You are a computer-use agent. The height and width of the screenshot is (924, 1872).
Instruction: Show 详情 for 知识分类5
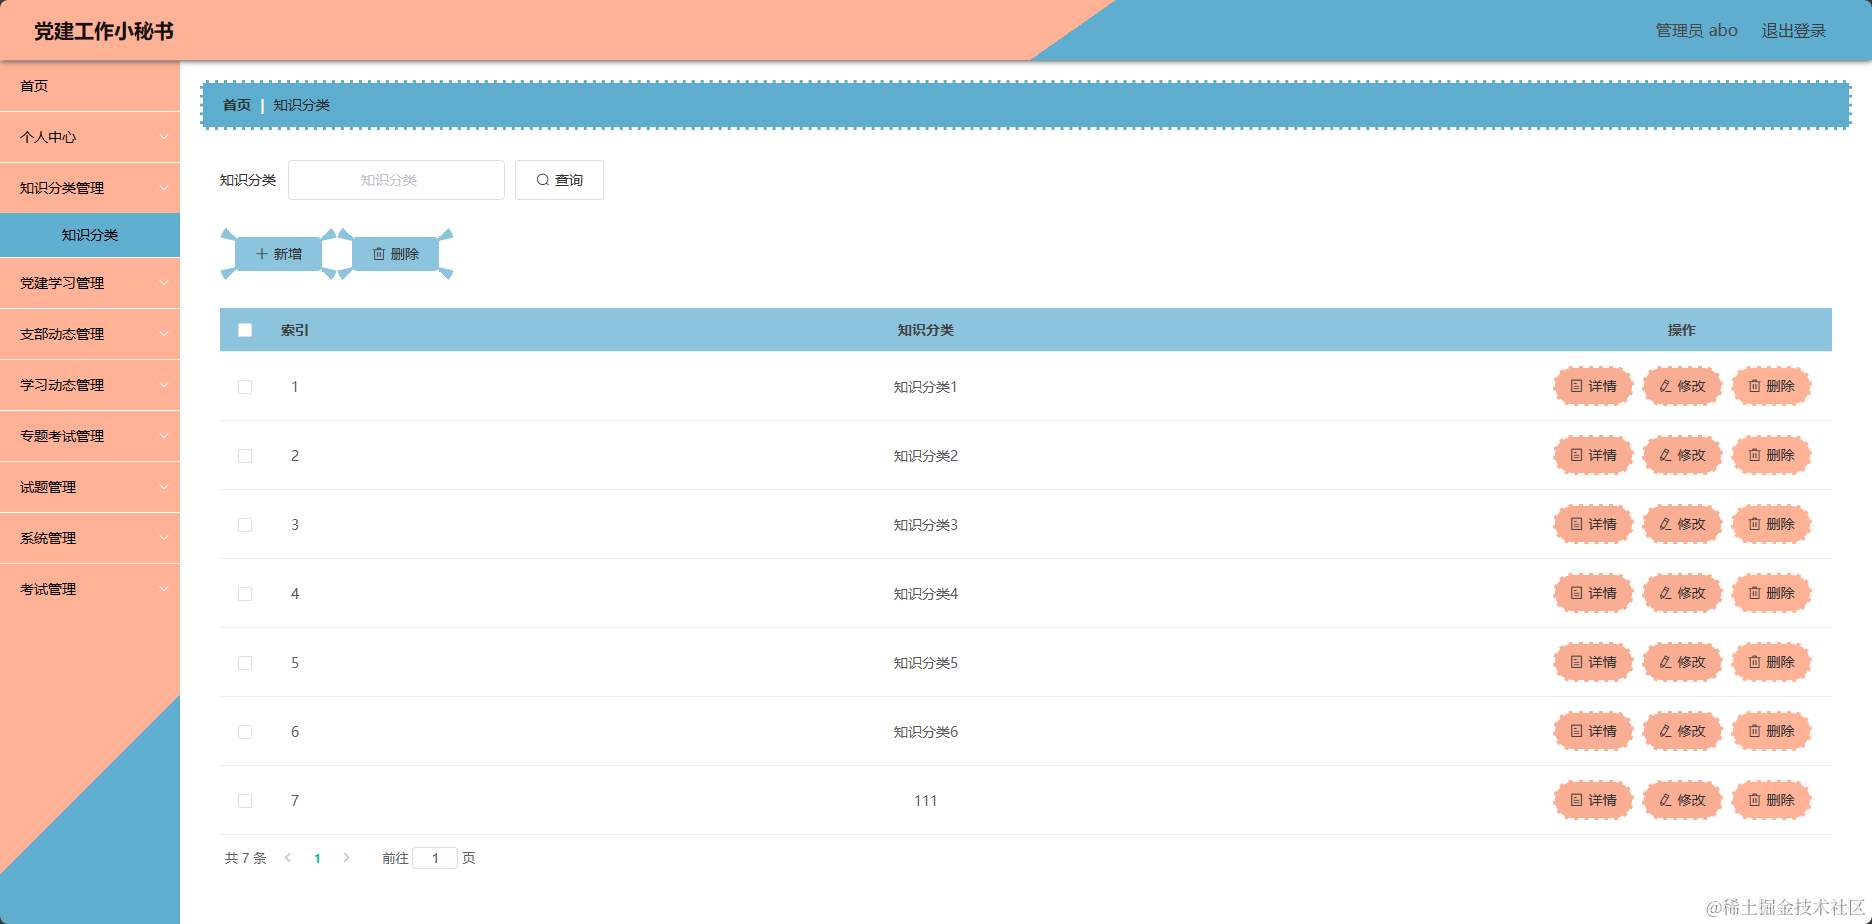(x=1593, y=662)
